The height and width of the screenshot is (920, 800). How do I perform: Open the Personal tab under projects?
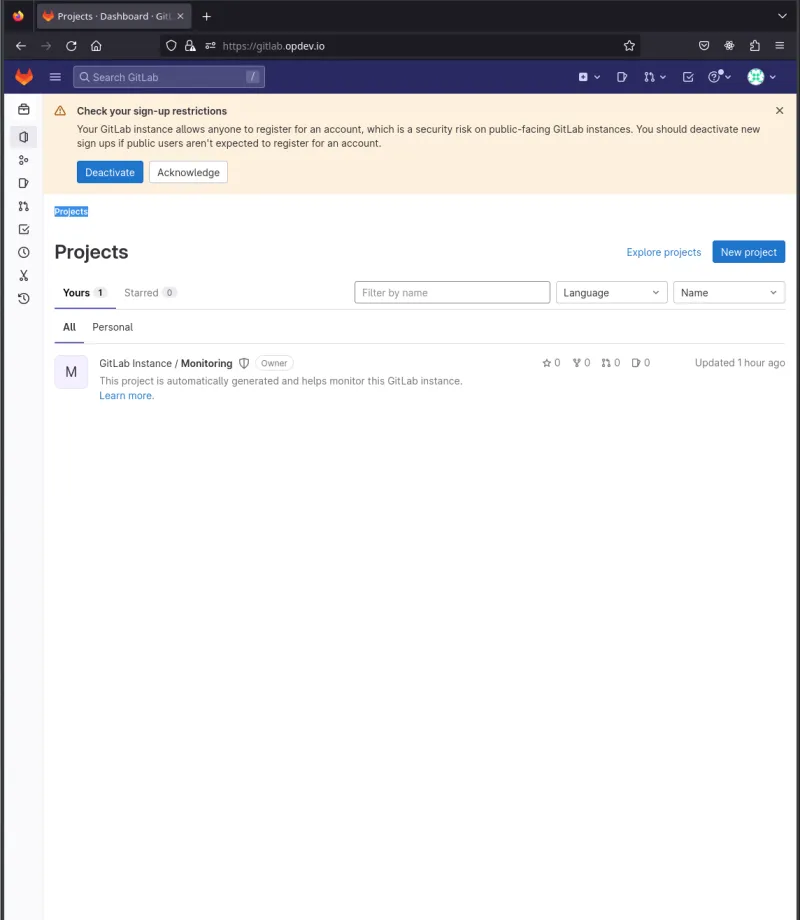[x=112, y=327]
